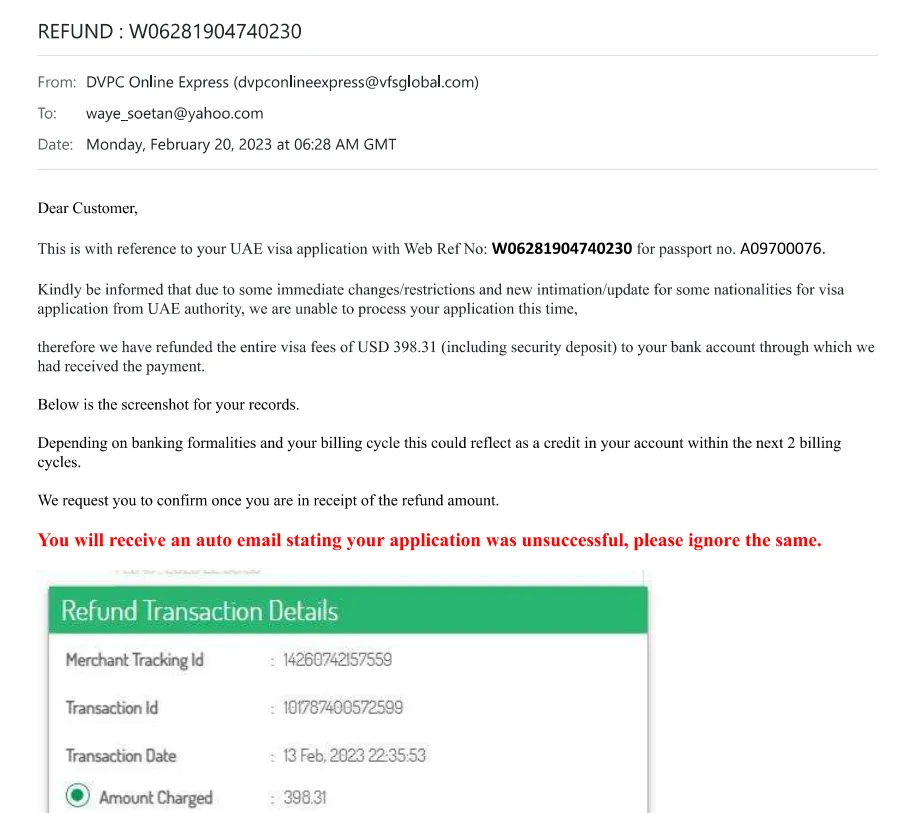The width and height of the screenshot is (903, 813).
Task: Click the REFUND subject line heading
Action: (x=169, y=31)
